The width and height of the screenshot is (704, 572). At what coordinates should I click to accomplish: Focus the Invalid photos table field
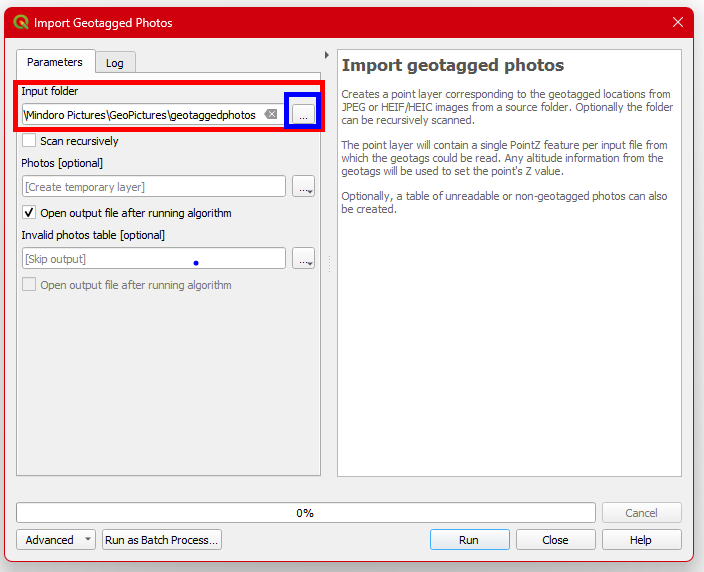point(153,259)
